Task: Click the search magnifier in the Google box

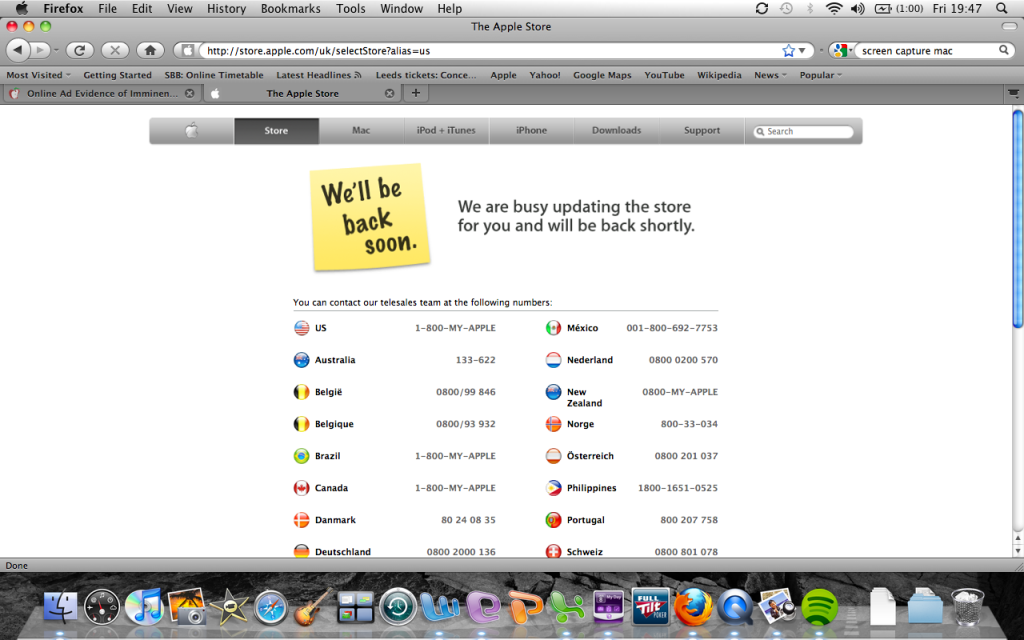Action: click(1004, 50)
